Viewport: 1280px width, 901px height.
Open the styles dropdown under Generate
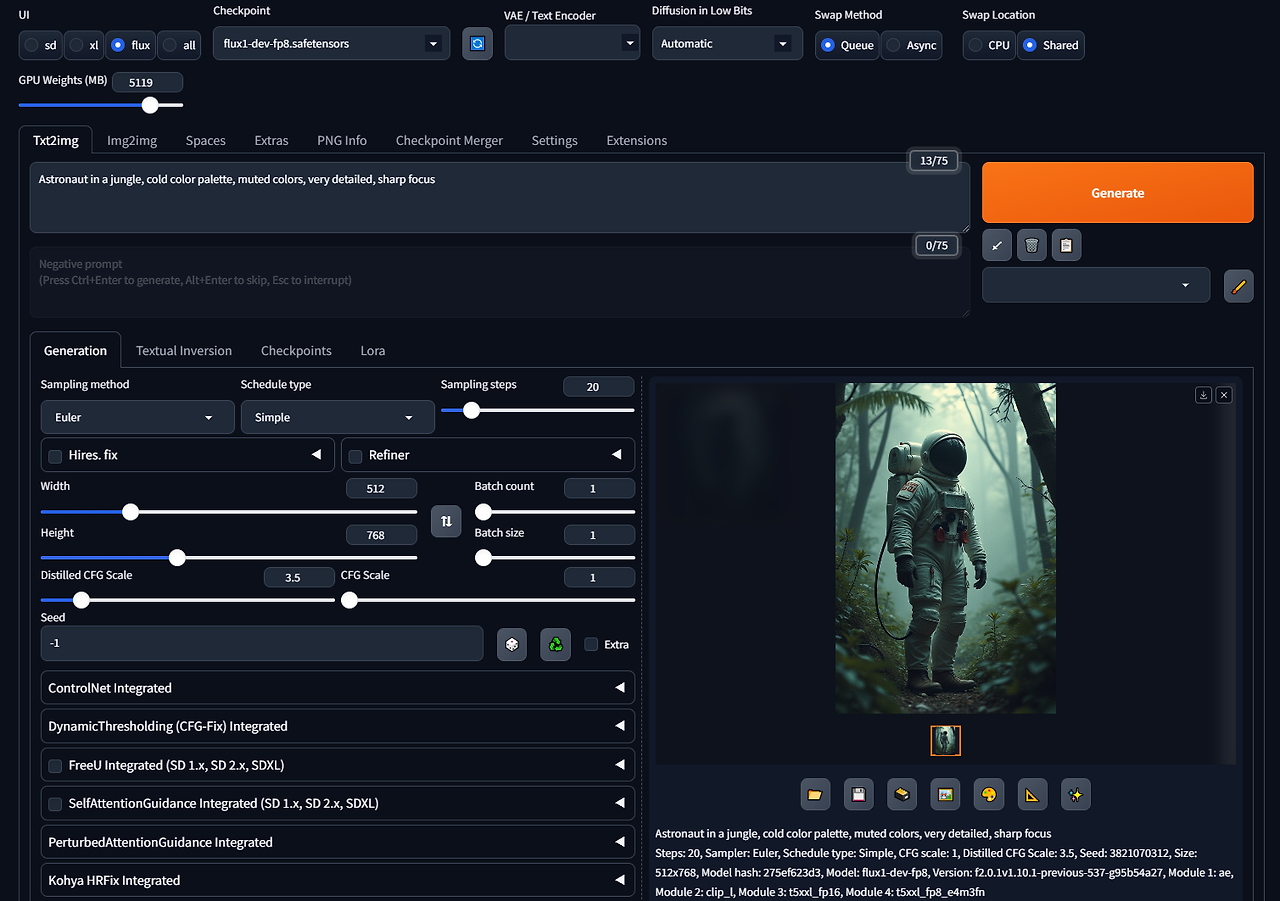point(1096,285)
